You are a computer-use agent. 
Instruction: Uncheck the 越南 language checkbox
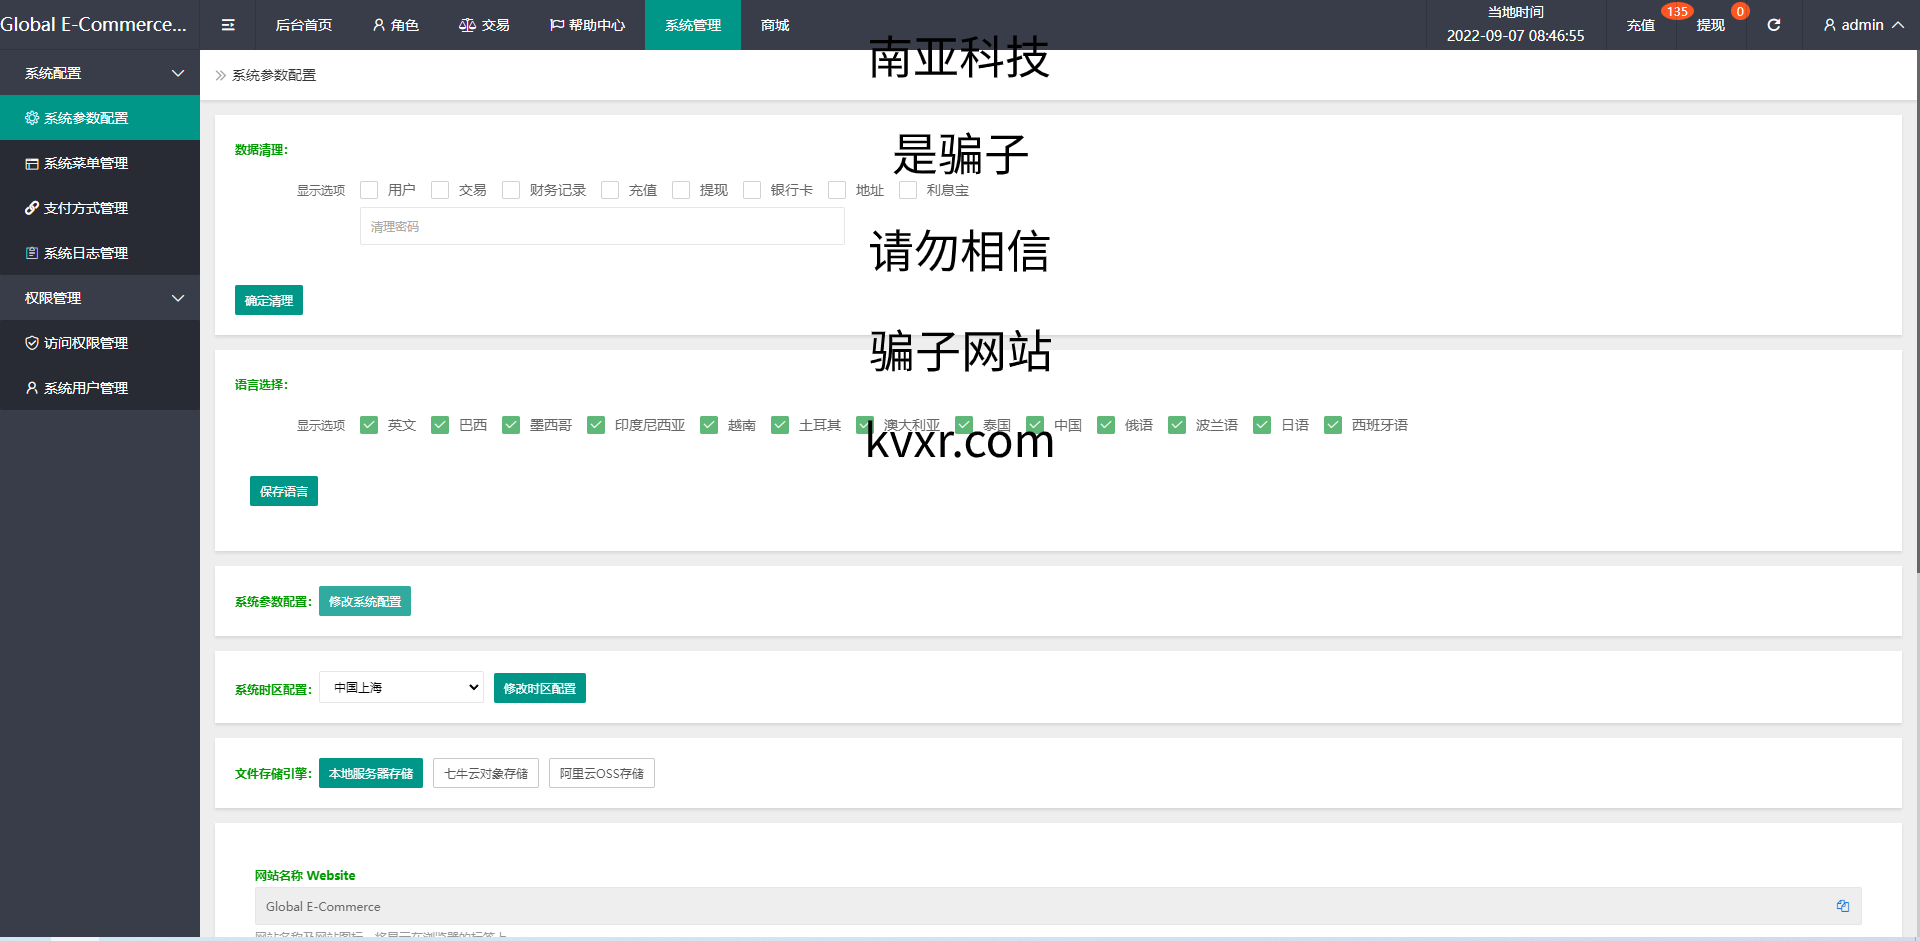(709, 425)
